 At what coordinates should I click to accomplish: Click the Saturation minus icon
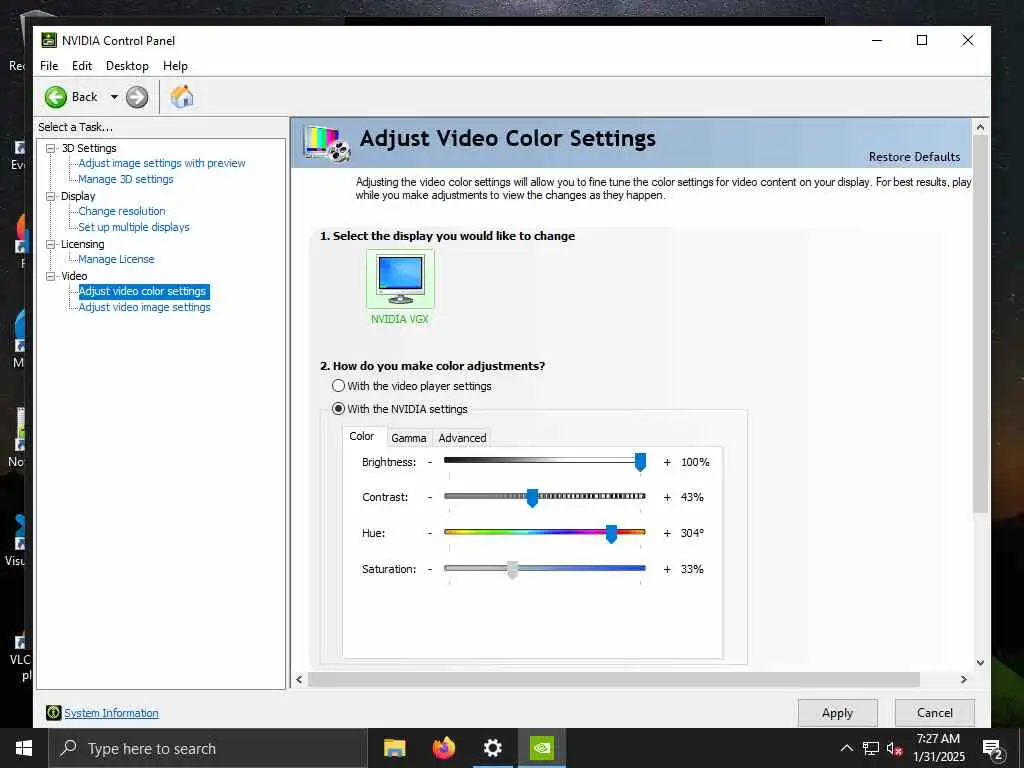[430, 569]
